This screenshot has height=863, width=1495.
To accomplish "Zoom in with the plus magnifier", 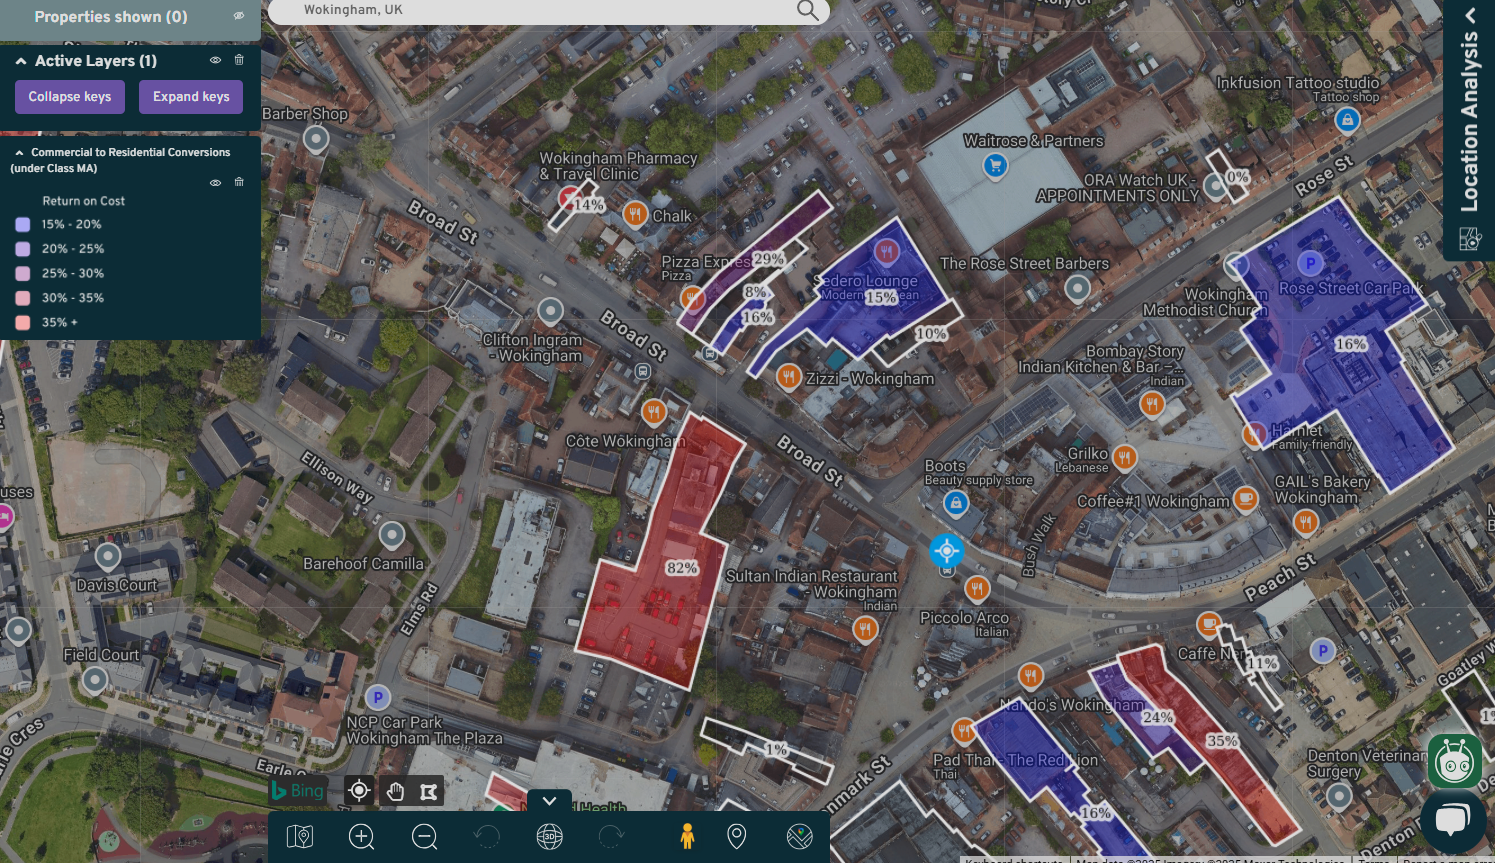I will coord(362,837).
